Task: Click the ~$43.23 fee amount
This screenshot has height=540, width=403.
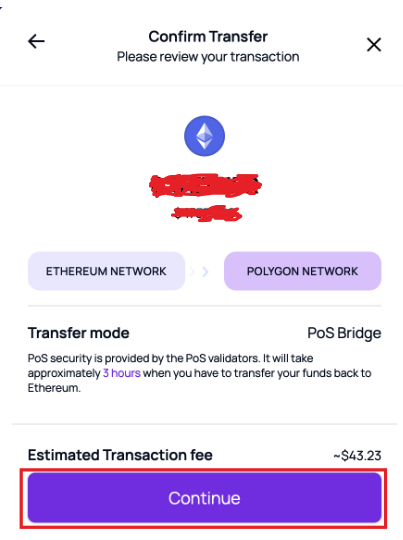Action: [x=357, y=455]
